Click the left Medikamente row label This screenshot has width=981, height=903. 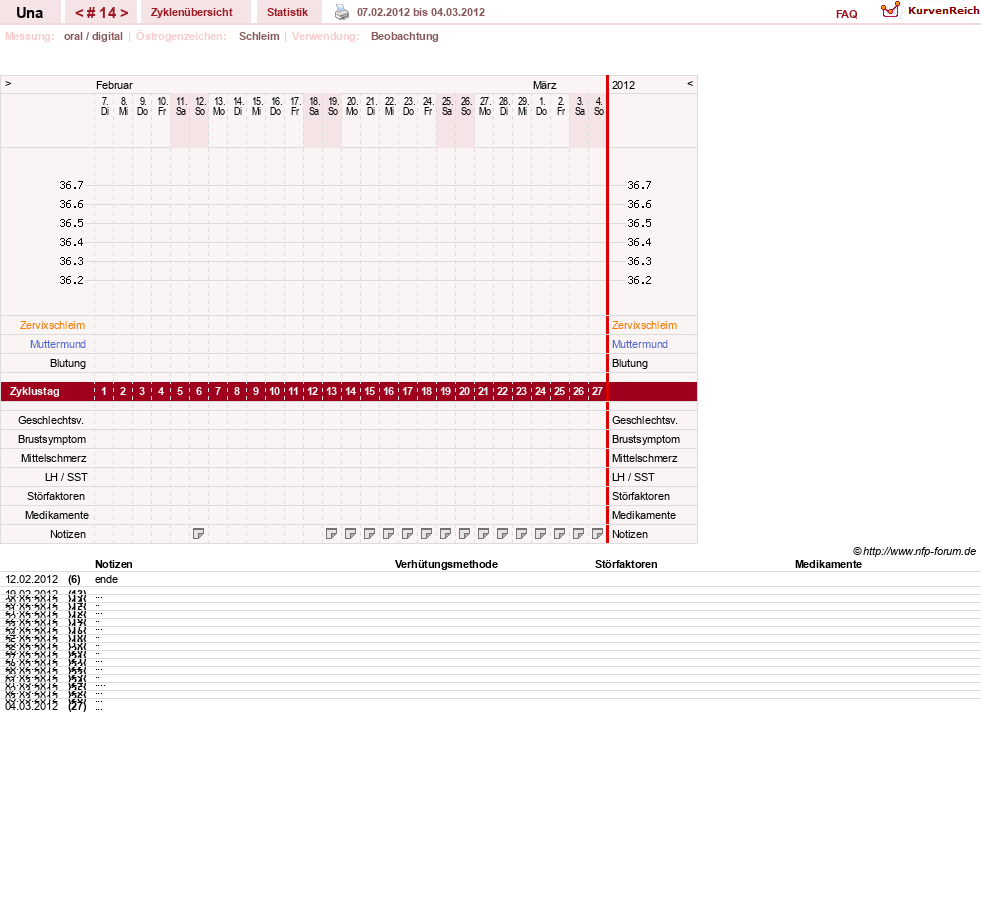[56, 515]
